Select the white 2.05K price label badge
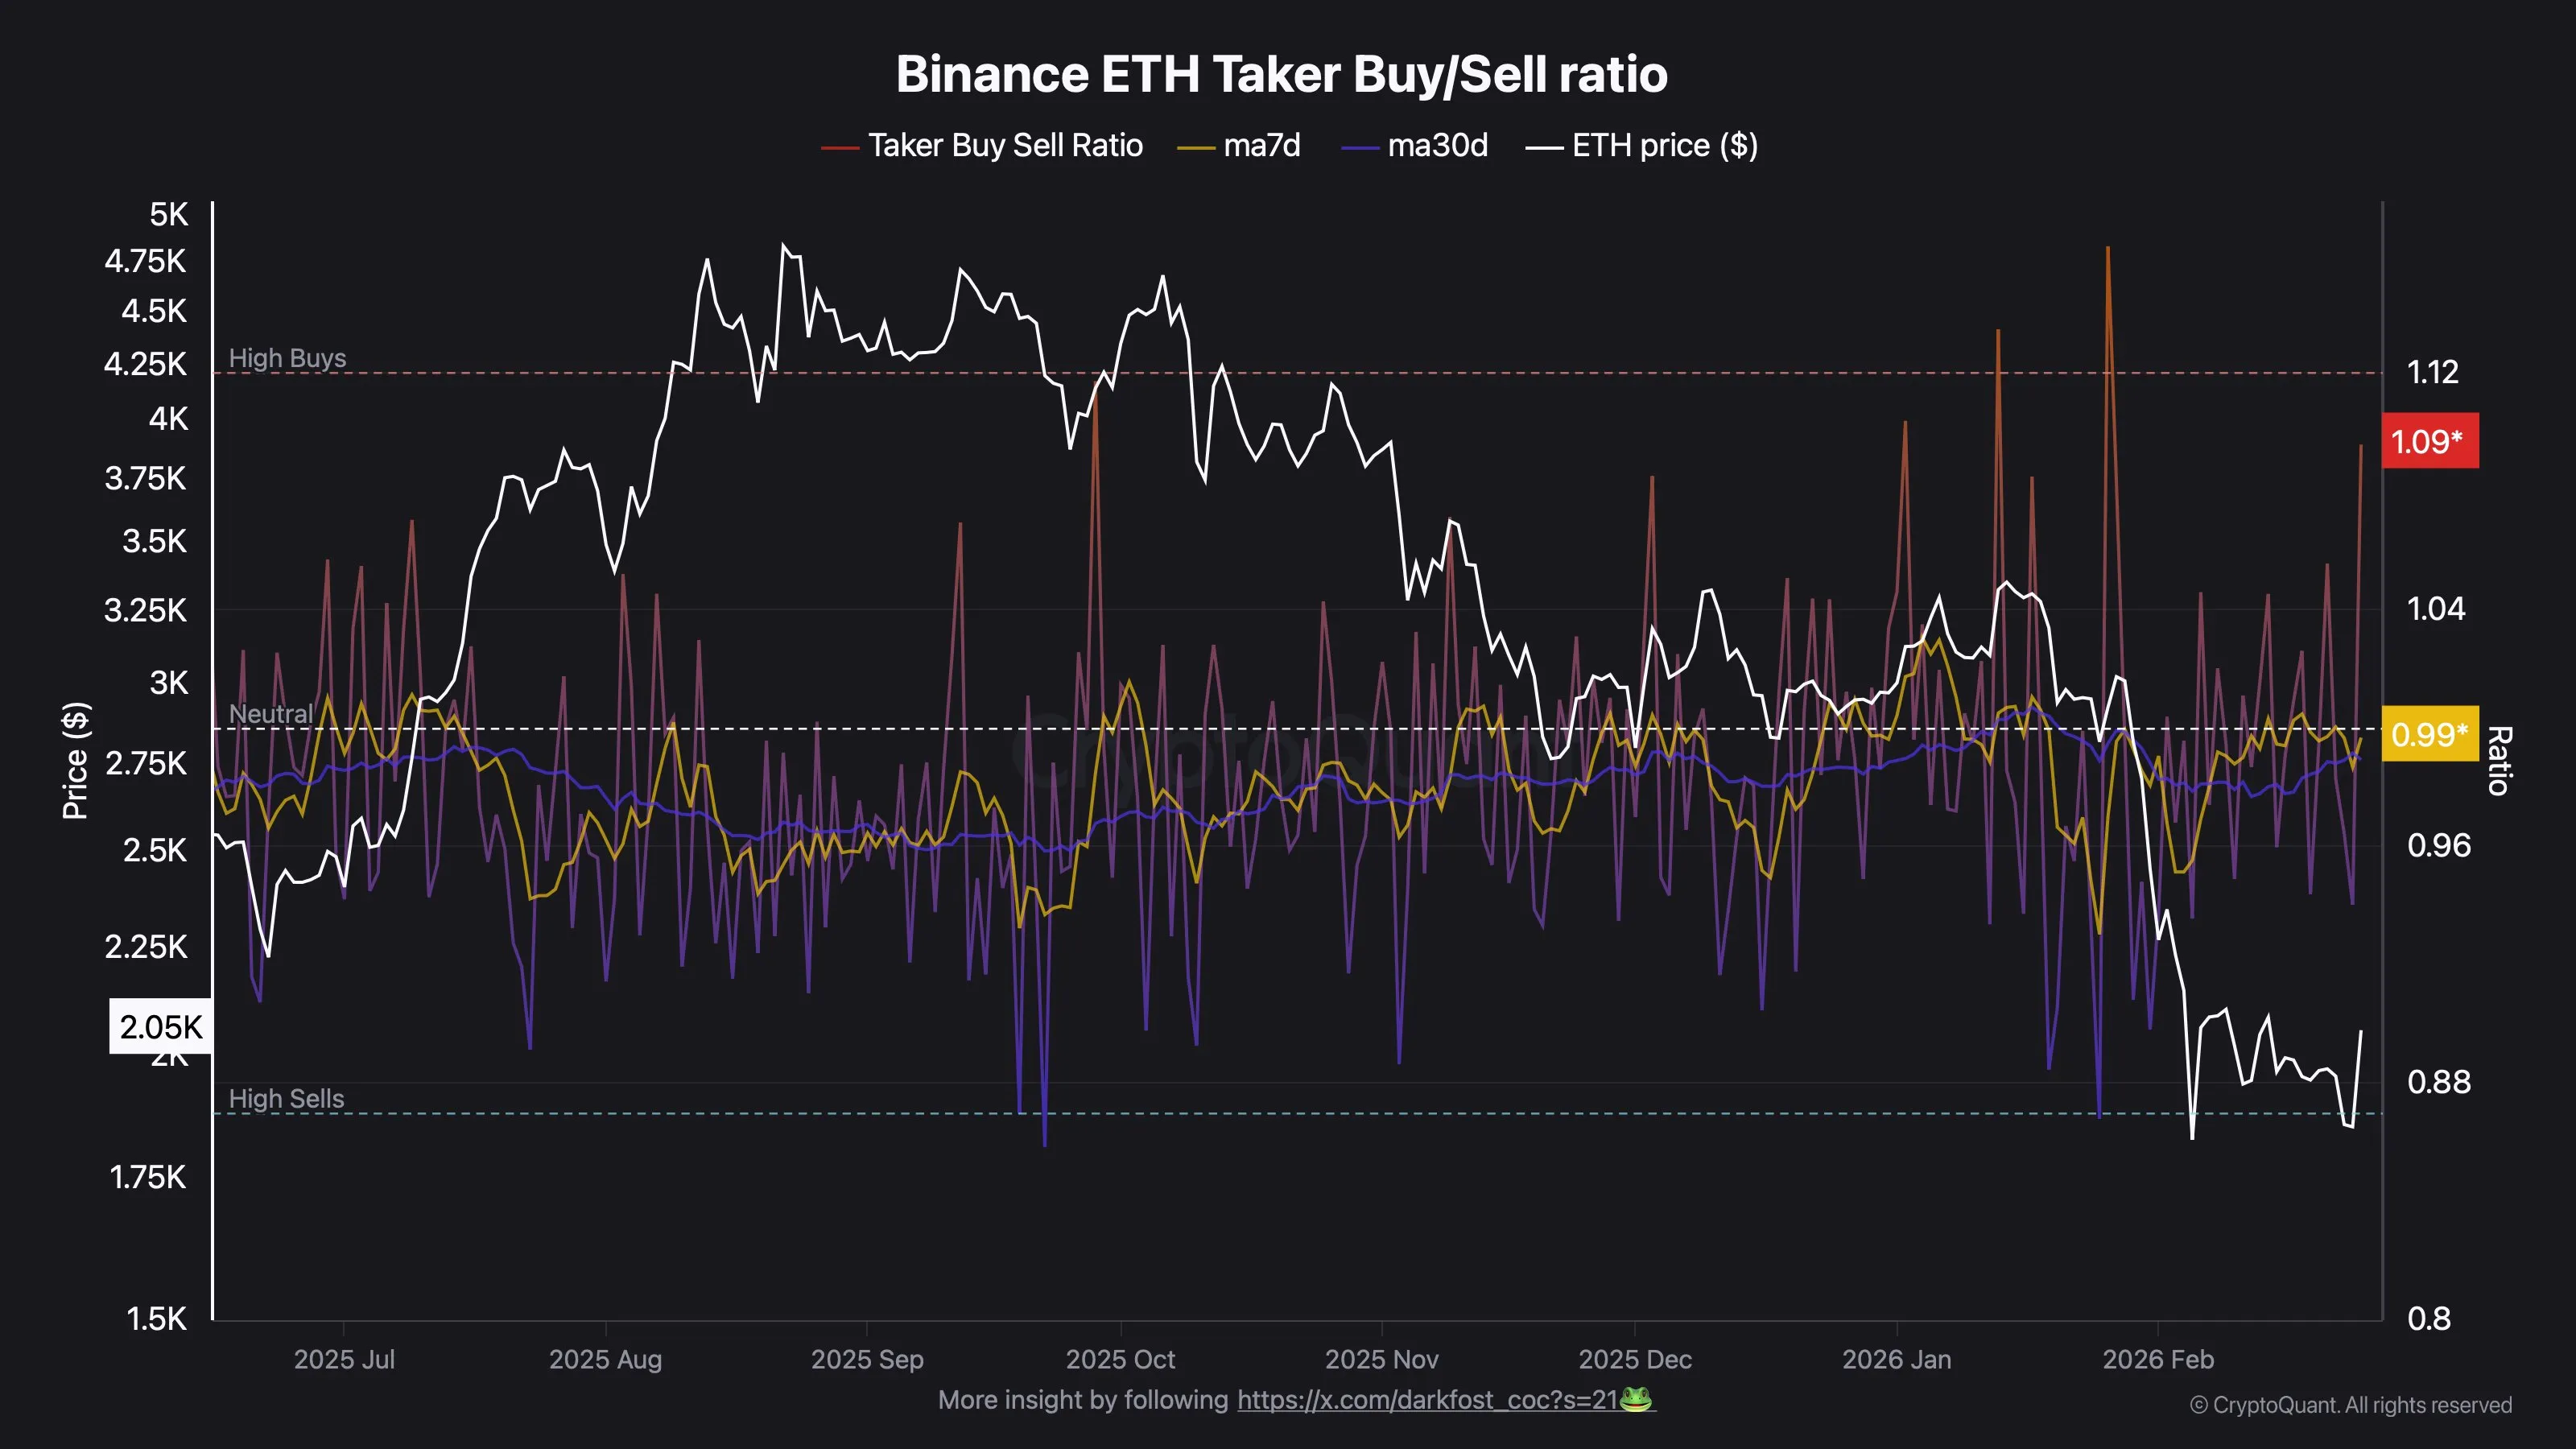 click(160, 1027)
